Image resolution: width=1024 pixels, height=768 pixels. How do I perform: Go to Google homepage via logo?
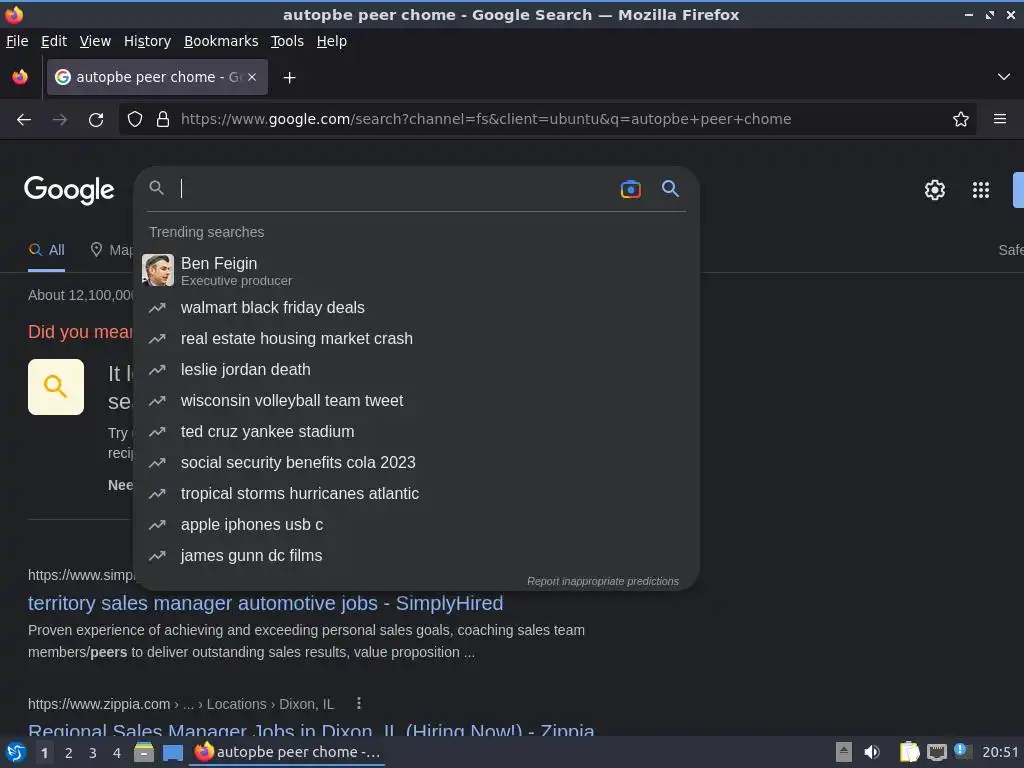69,190
